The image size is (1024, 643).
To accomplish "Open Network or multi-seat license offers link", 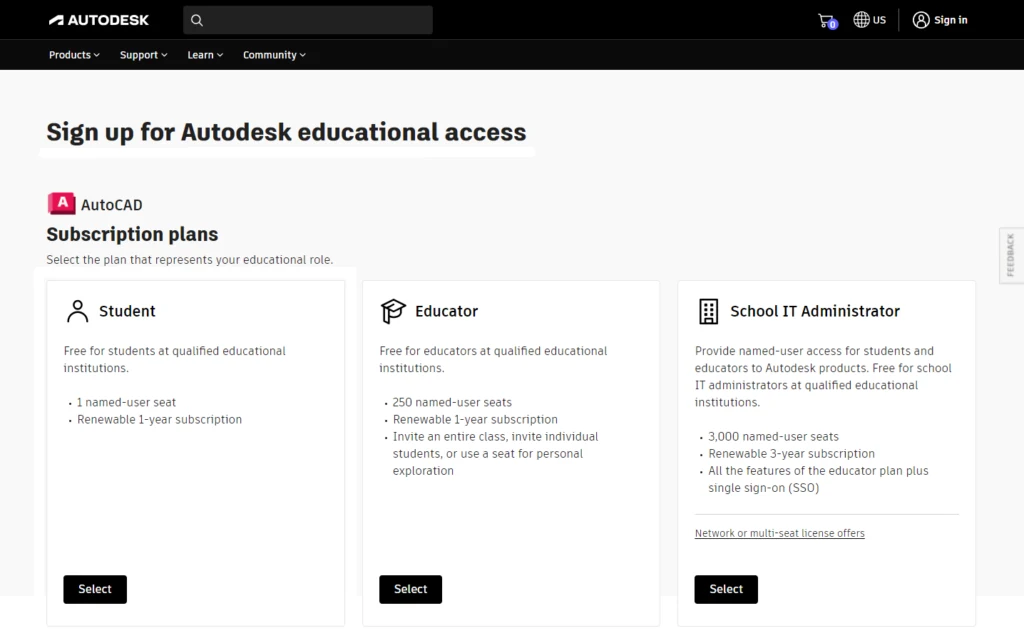I will click(x=779, y=533).
